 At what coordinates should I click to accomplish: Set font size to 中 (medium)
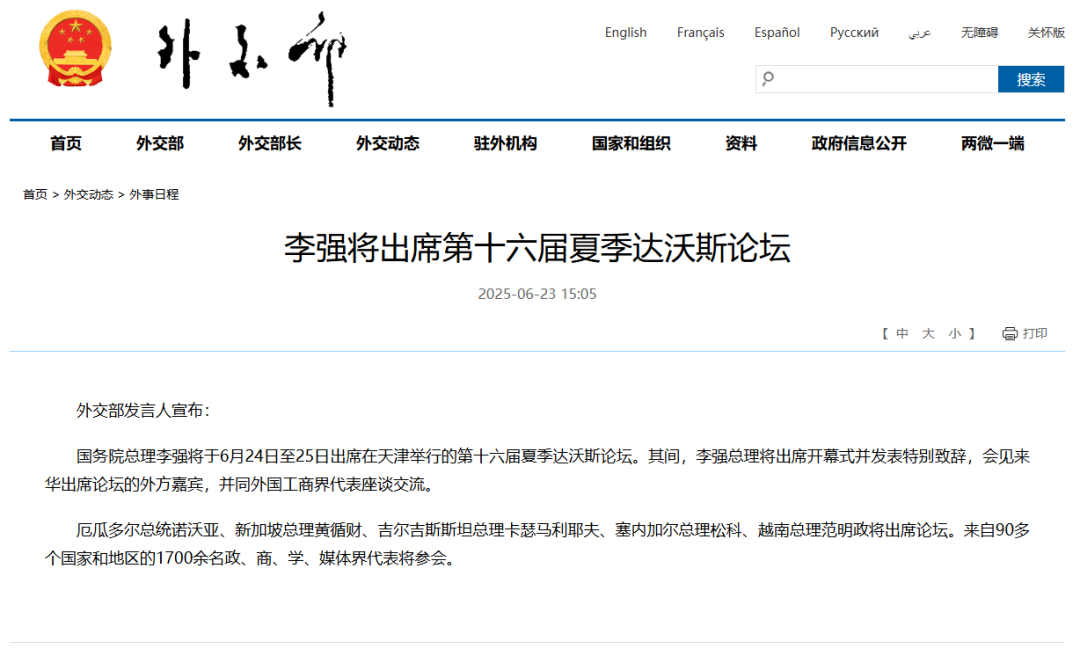(x=902, y=334)
